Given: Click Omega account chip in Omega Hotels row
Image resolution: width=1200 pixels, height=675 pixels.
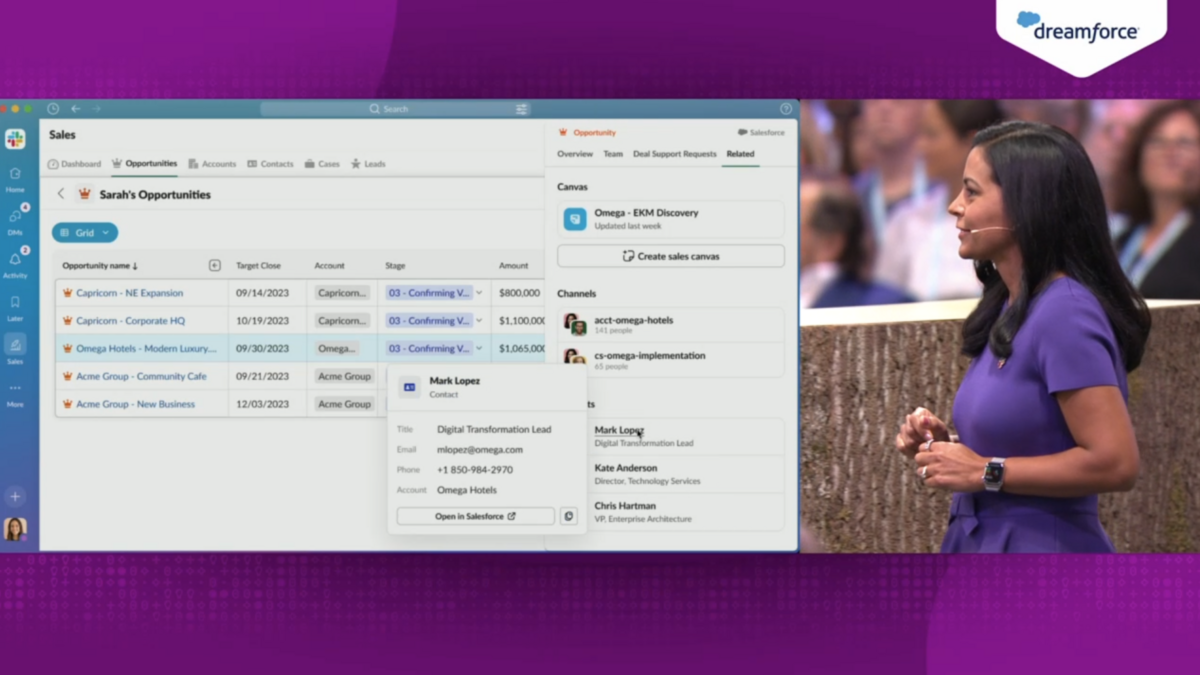Looking at the screenshot, I should tap(337, 349).
